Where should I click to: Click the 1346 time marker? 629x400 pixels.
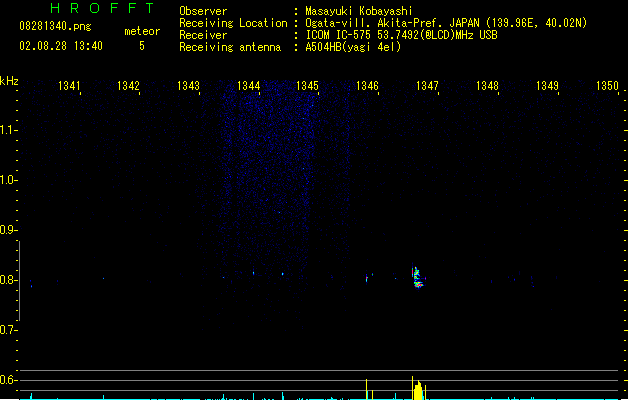(367, 86)
